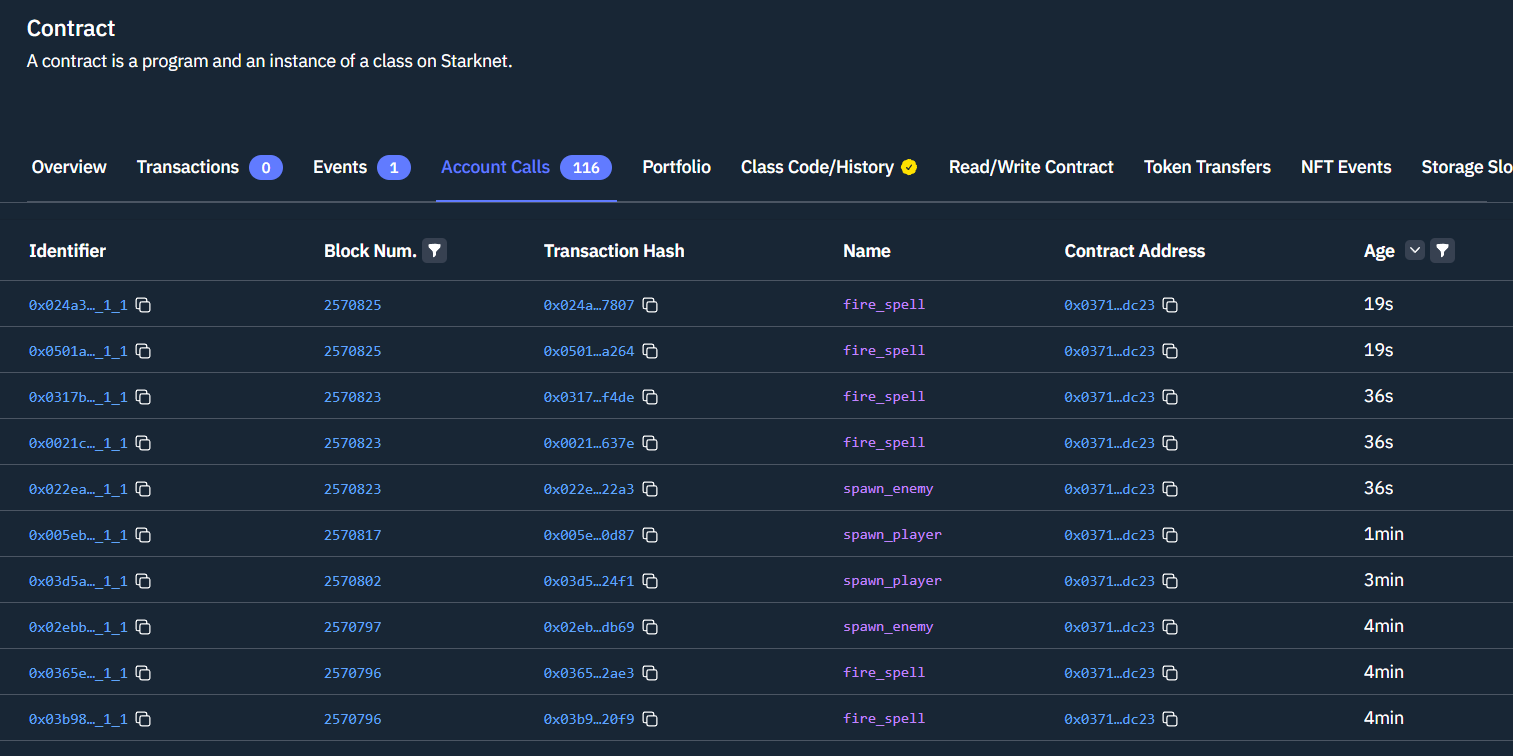This screenshot has width=1513, height=756.
Task: Click the Name column header
Action: click(866, 251)
